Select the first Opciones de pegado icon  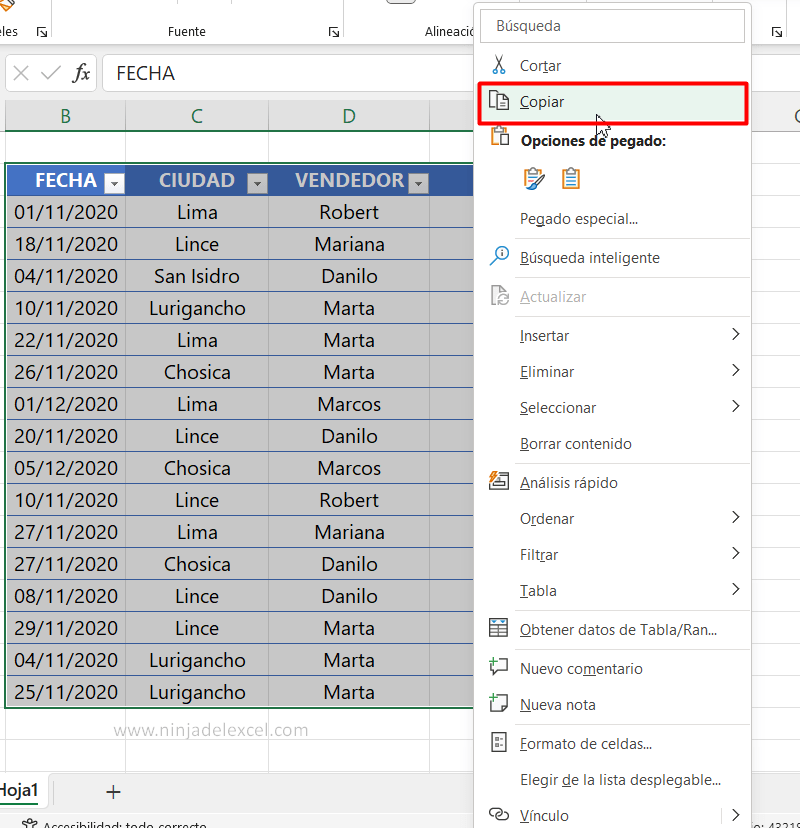click(x=535, y=178)
